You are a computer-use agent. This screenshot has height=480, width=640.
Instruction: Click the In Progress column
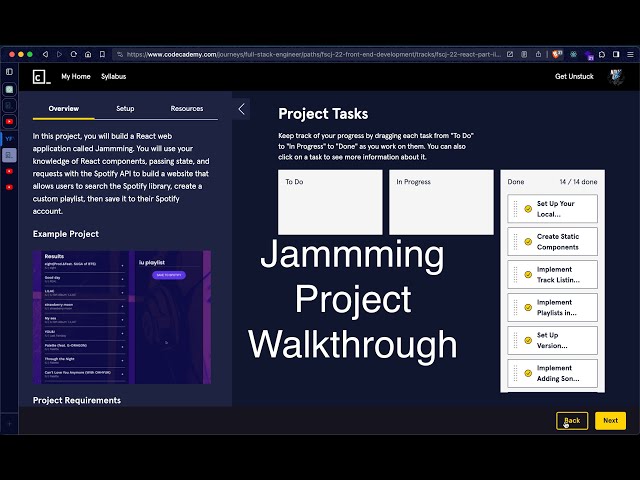tap(441, 202)
